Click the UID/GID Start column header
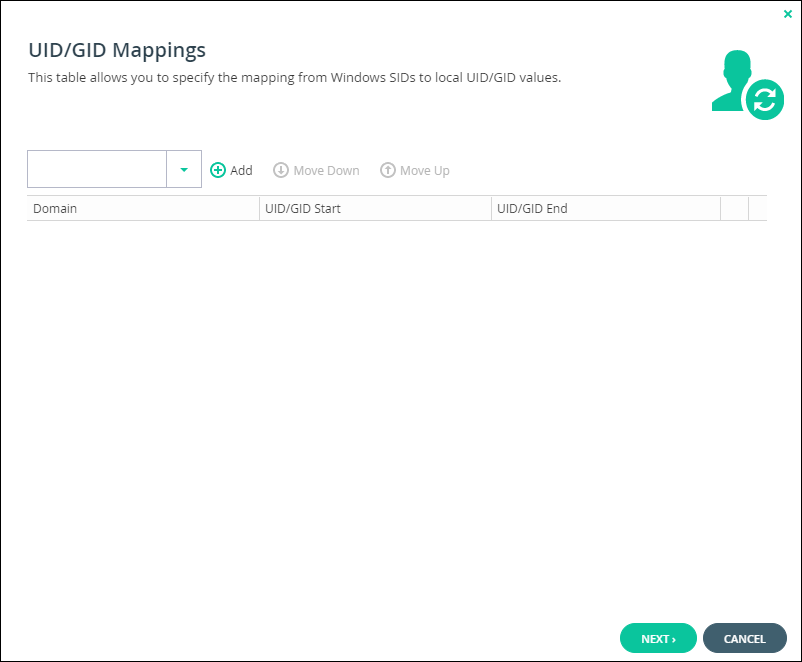The image size is (802, 662). pyautogui.click(x=375, y=209)
